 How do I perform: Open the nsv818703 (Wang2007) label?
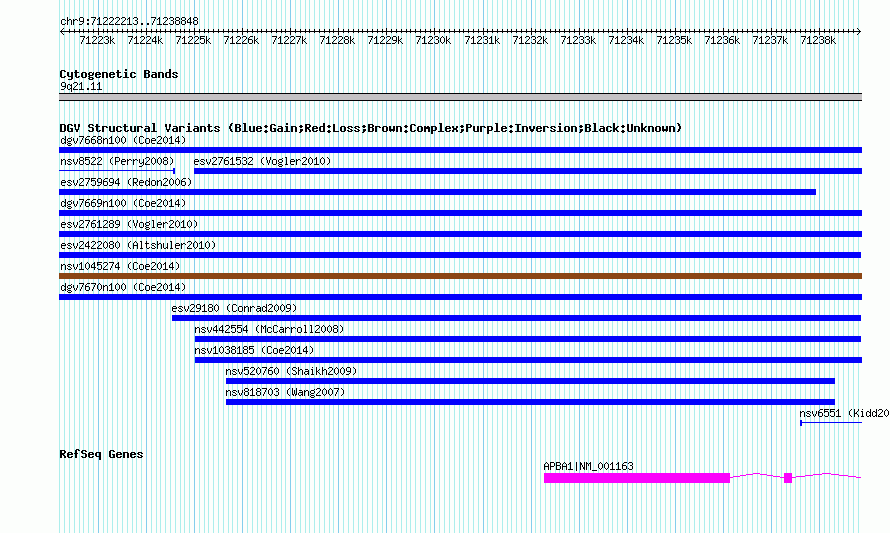coord(285,392)
